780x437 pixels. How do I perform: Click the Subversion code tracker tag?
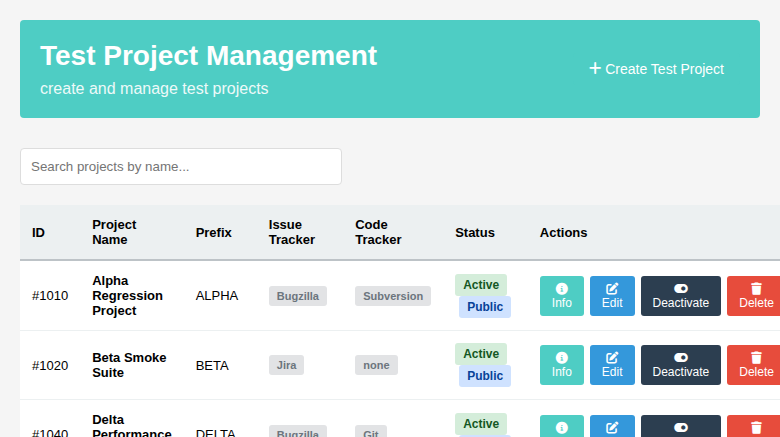[x=393, y=296]
